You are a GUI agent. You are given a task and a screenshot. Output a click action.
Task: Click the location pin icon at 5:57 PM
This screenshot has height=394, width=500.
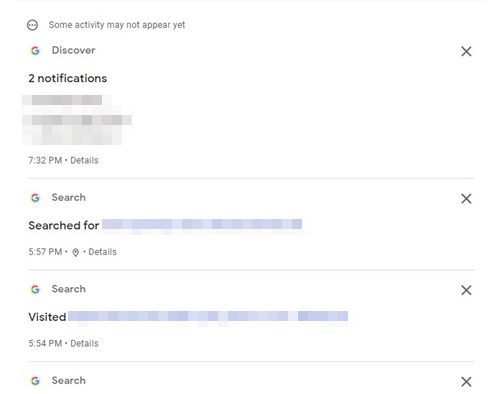[76, 253]
